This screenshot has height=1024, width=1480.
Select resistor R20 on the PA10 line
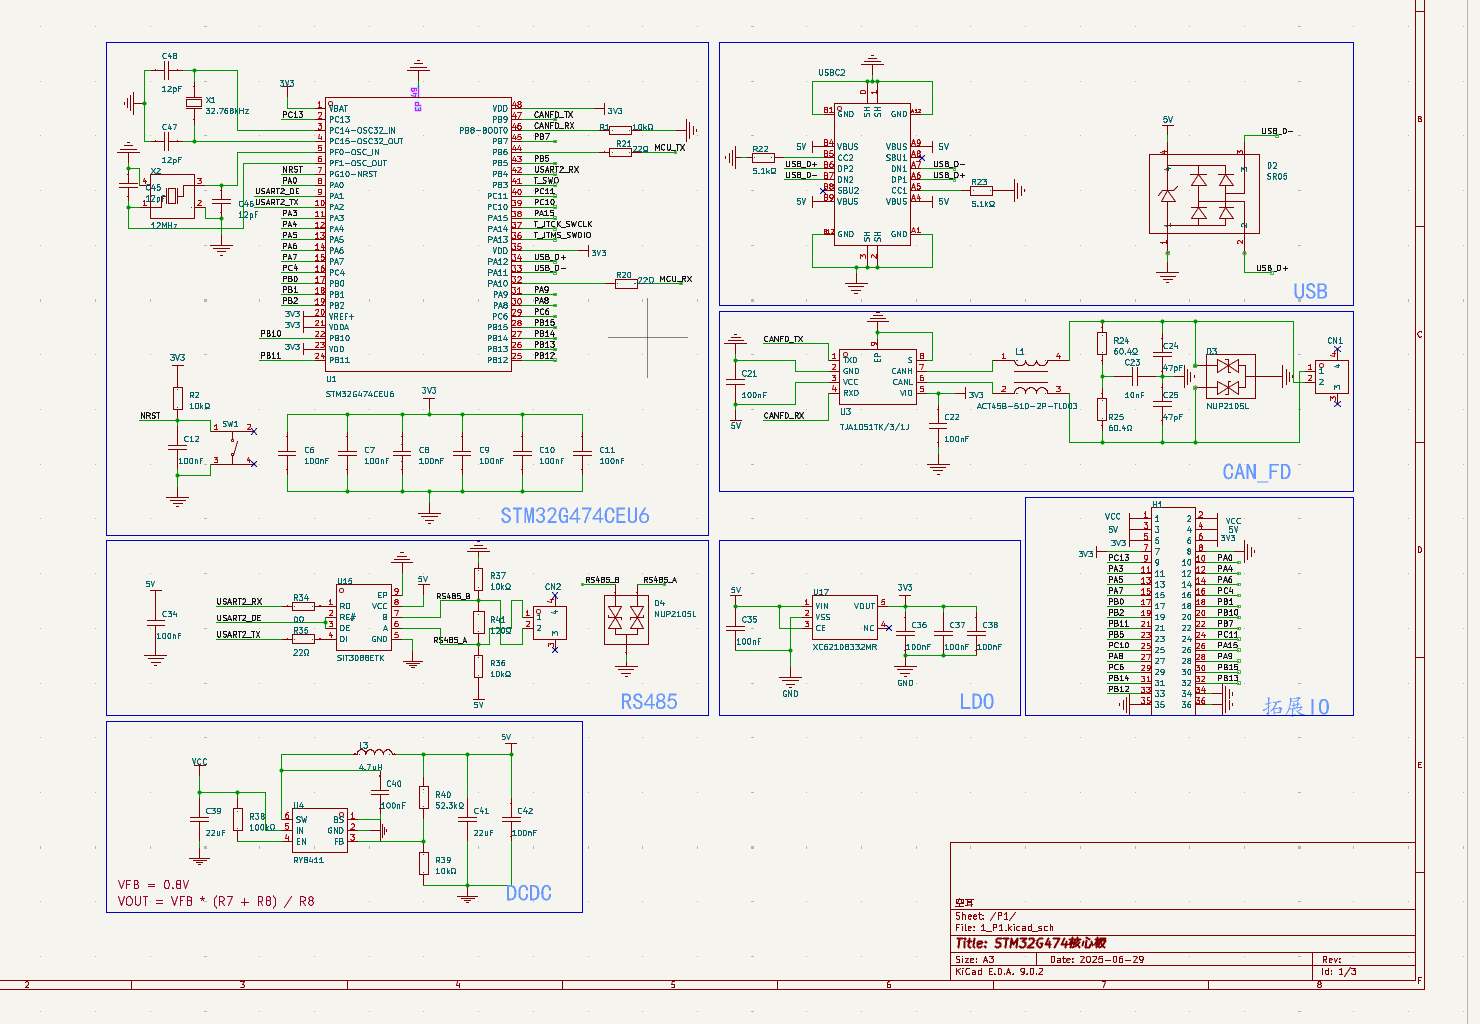pos(626,283)
